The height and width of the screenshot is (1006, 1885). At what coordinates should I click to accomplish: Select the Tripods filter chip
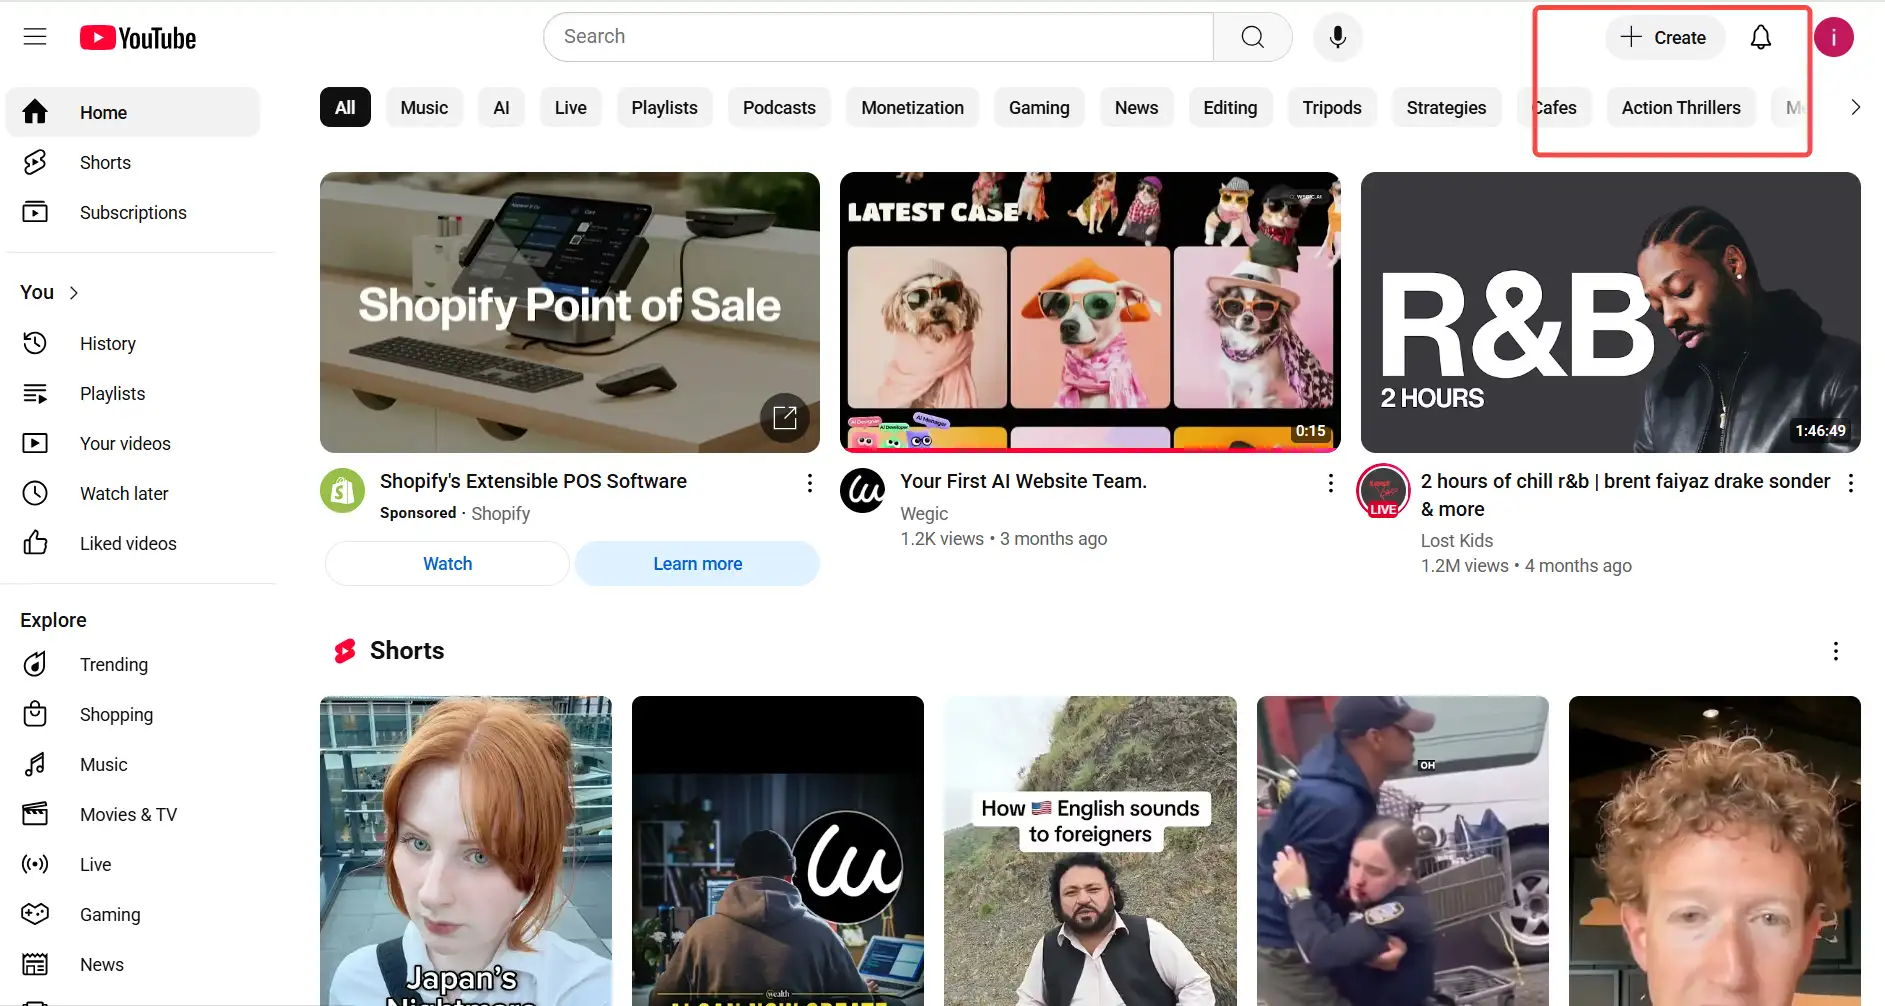pos(1331,107)
